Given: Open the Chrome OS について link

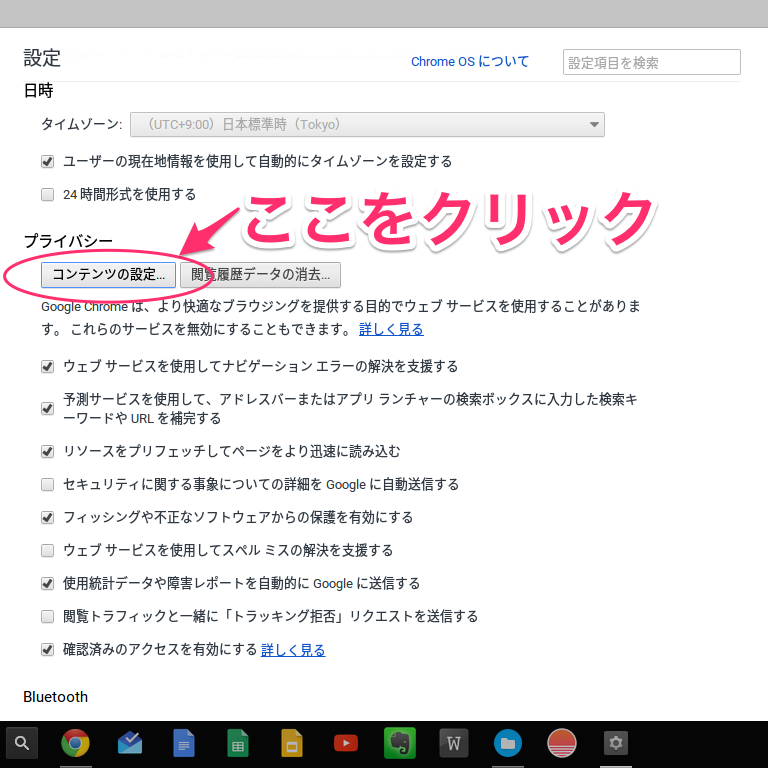Looking at the screenshot, I should [x=470, y=62].
